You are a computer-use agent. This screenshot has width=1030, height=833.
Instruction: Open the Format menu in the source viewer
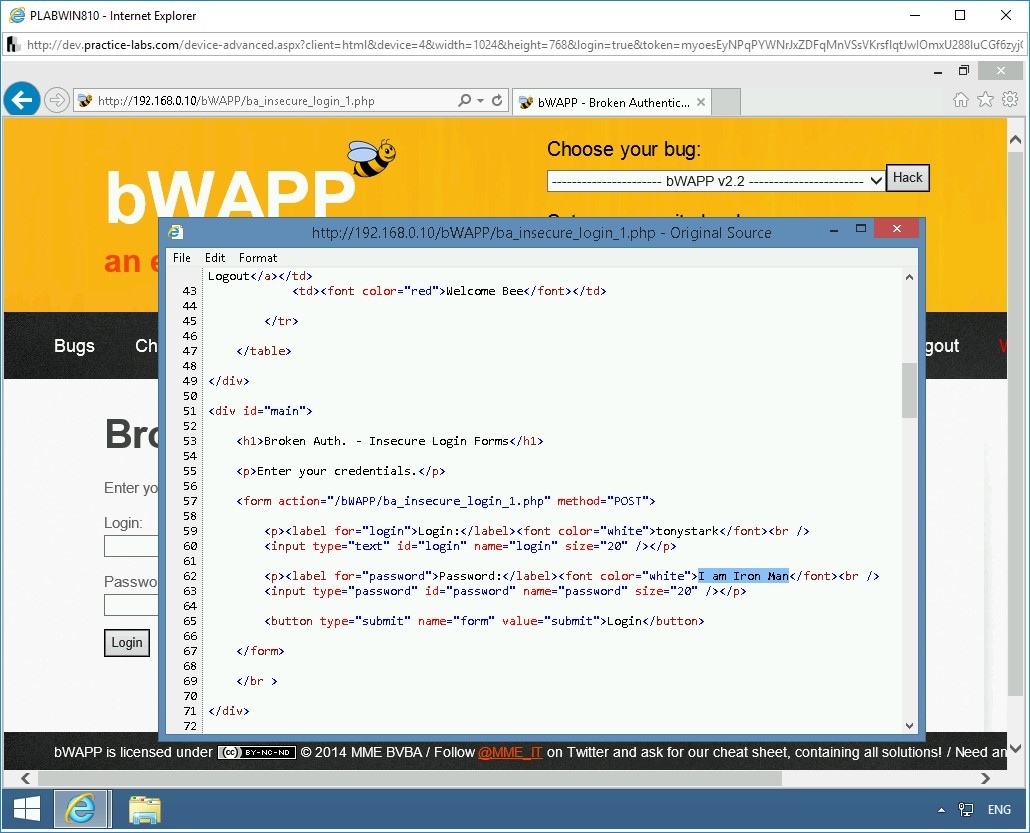[258, 257]
